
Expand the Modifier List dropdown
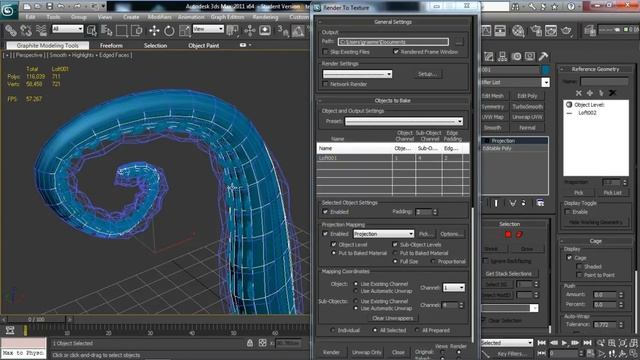tap(546, 82)
